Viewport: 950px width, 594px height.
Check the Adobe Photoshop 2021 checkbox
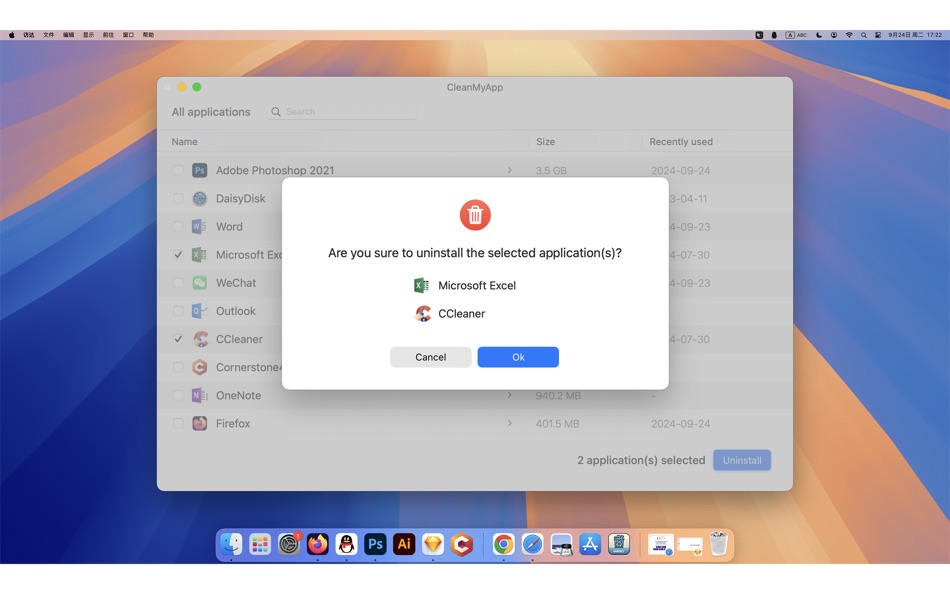pos(178,170)
